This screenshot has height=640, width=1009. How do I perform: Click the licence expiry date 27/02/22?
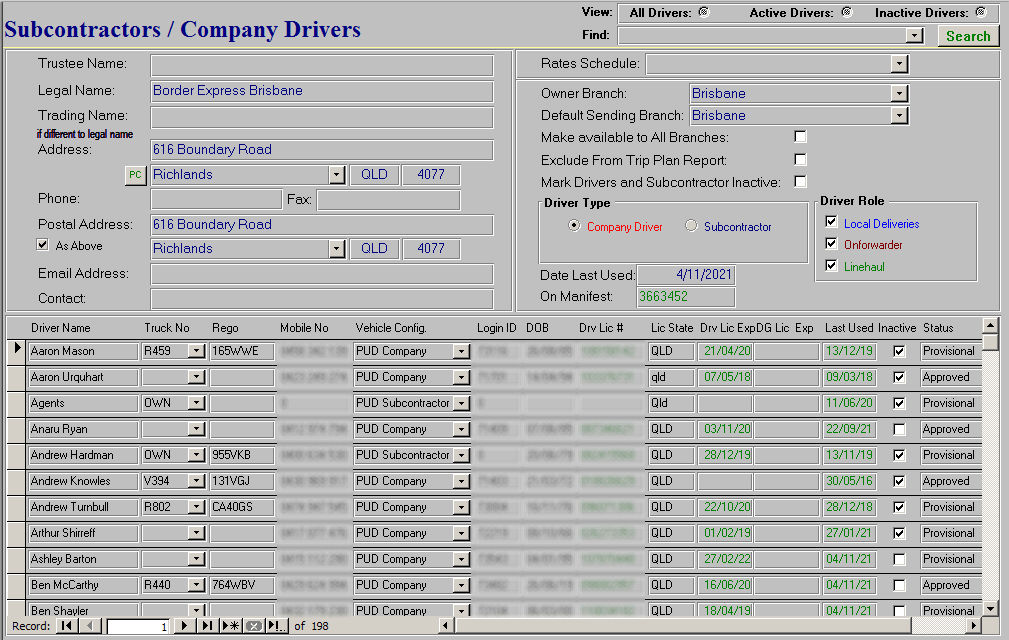point(727,559)
